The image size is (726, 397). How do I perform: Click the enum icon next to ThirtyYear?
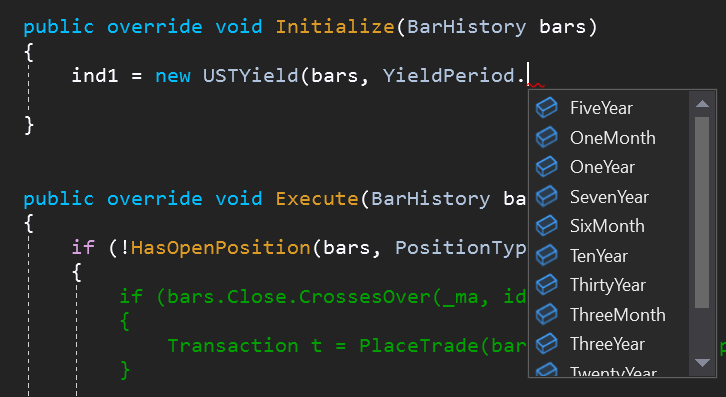(546, 285)
